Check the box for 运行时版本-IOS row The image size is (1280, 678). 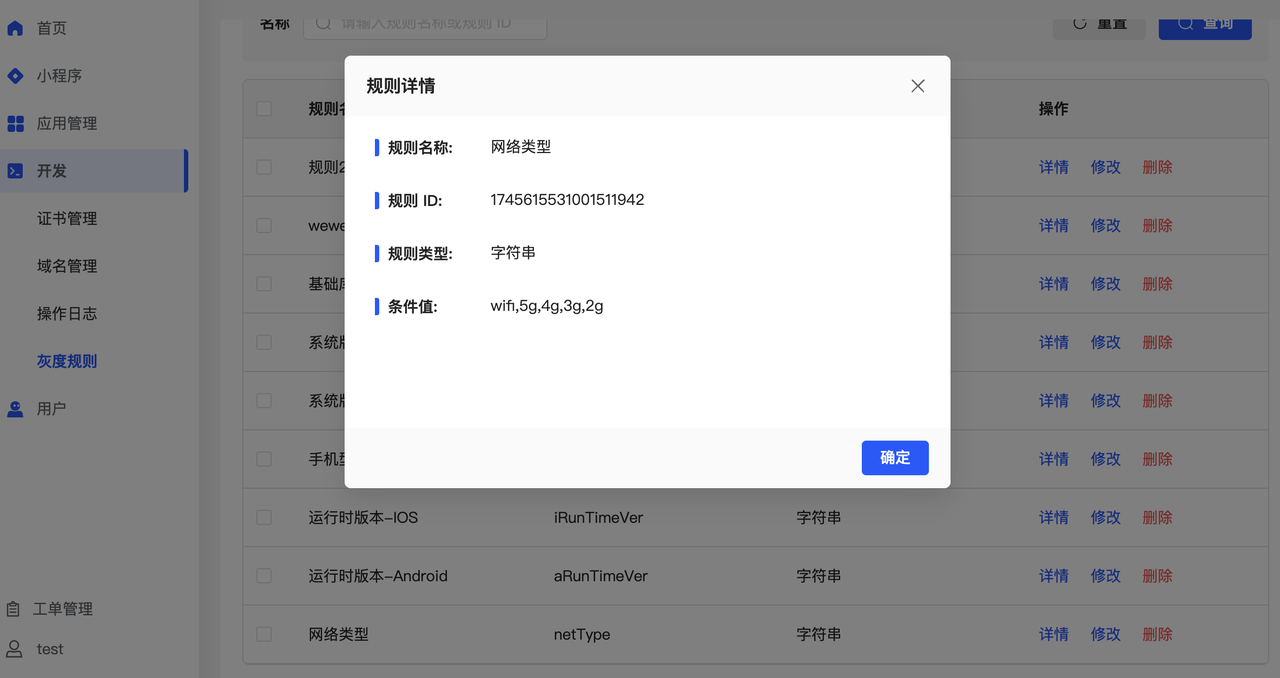[264, 518]
